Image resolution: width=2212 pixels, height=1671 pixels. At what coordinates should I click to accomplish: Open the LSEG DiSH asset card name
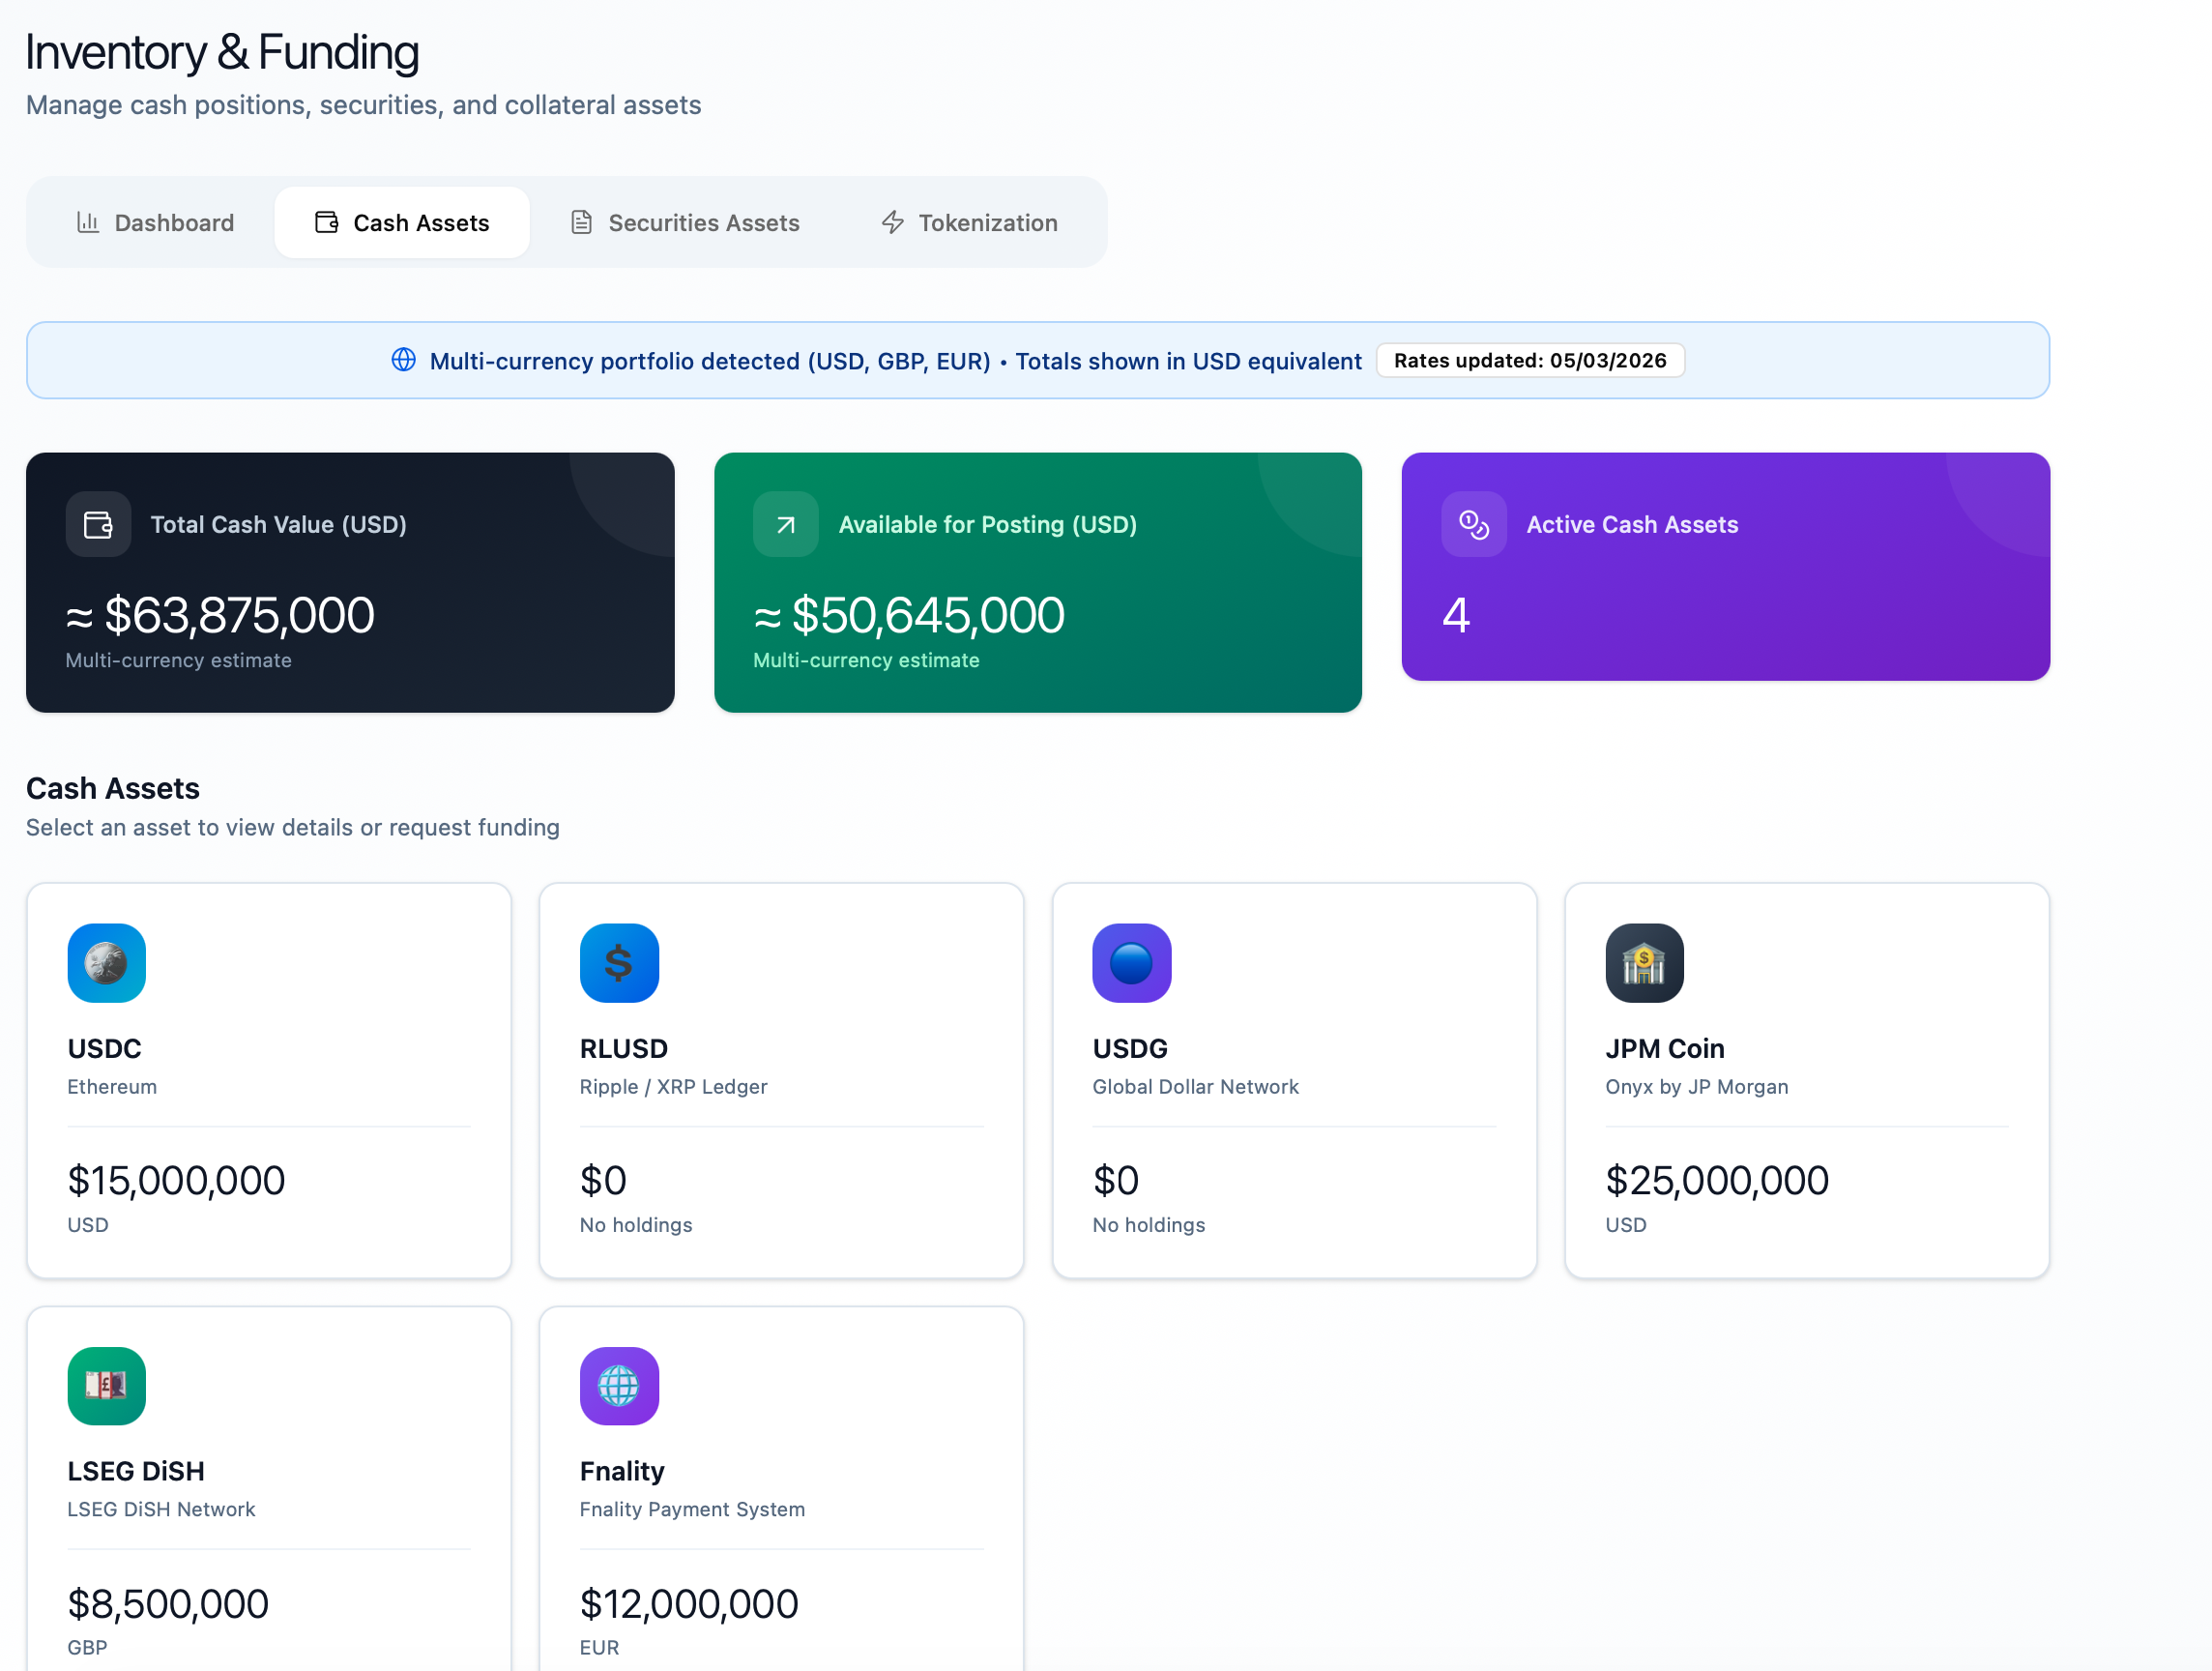pos(136,1471)
